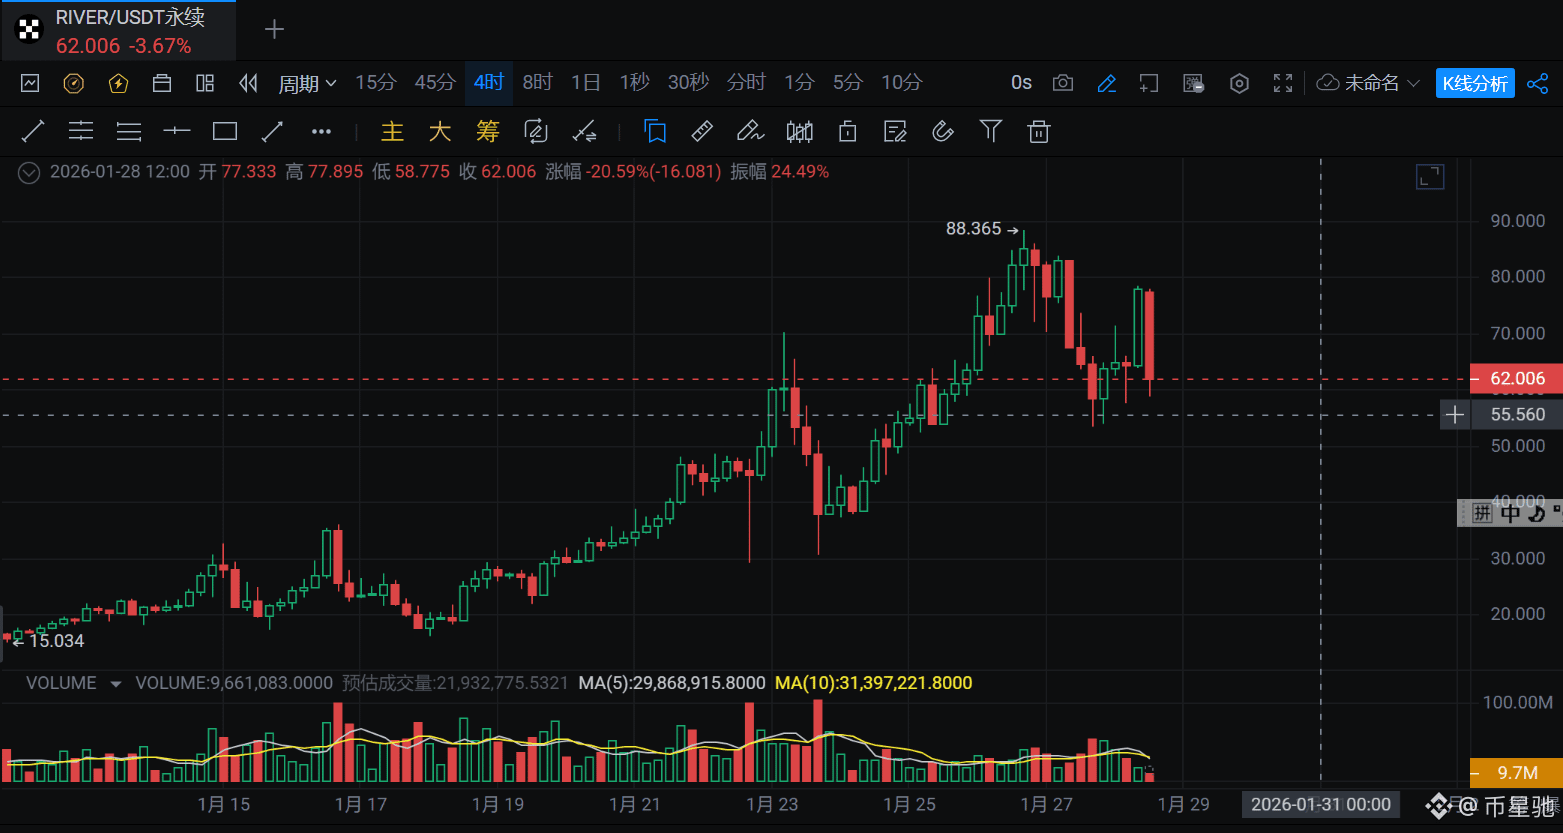Viewport: 1563px width, 833px height.
Task: Add a new tab with plus button
Action: coord(274,30)
